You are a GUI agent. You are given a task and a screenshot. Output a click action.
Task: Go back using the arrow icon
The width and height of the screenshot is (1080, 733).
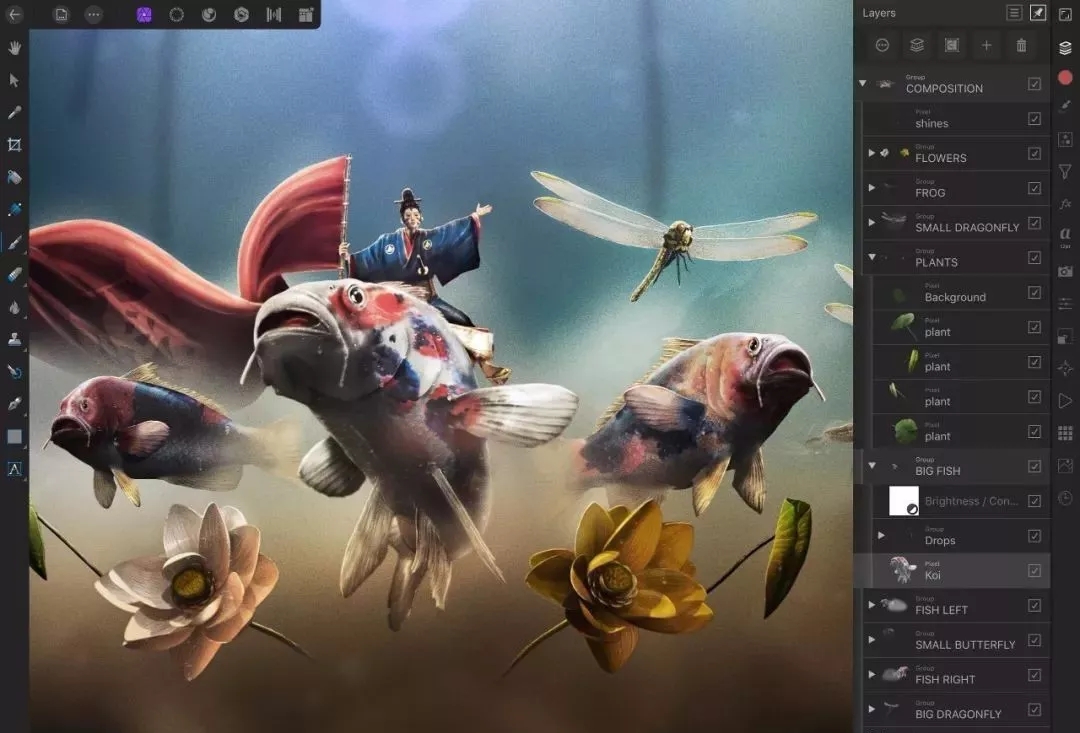pos(14,14)
